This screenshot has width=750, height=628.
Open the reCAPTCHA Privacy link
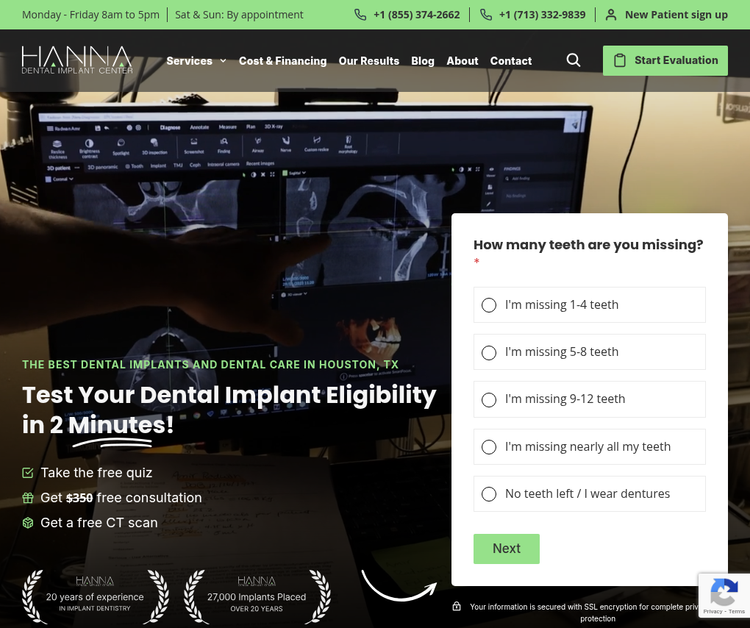click(x=712, y=611)
